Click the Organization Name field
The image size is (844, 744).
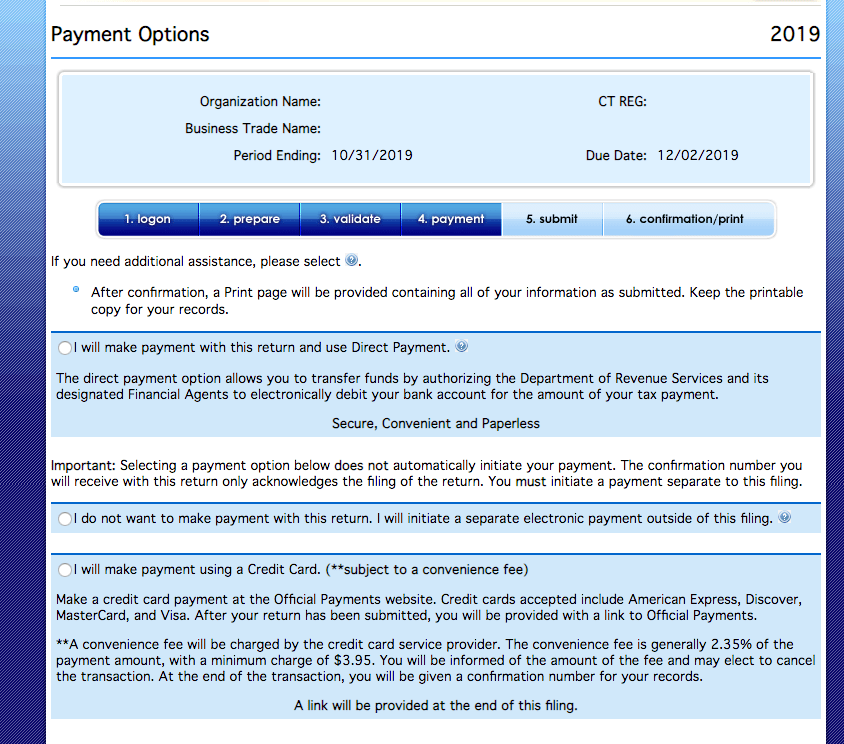260,101
